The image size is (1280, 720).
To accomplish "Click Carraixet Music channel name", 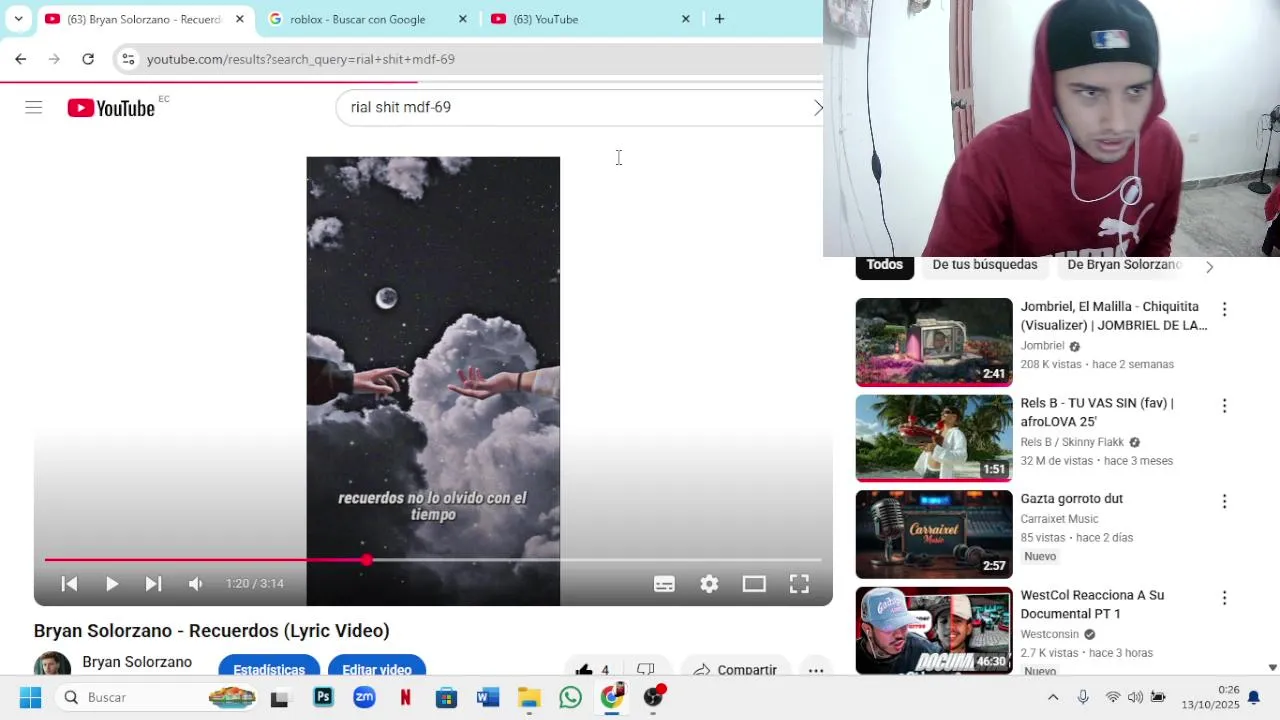I will [x=1059, y=519].
